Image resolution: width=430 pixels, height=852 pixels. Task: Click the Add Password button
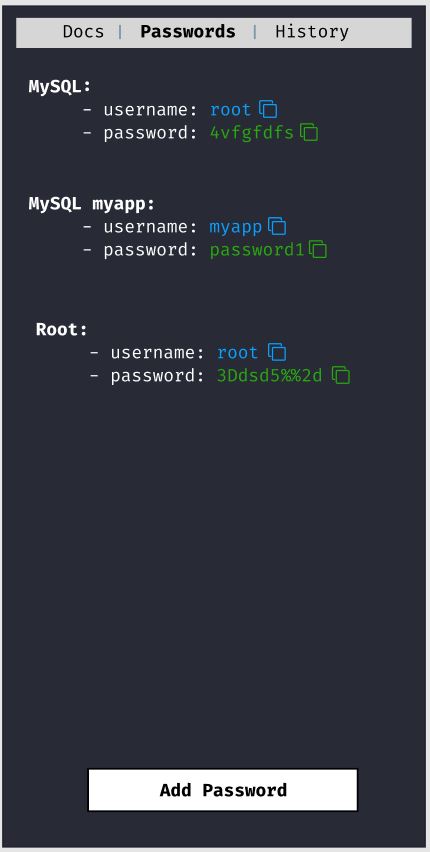(x=223, y=790)
